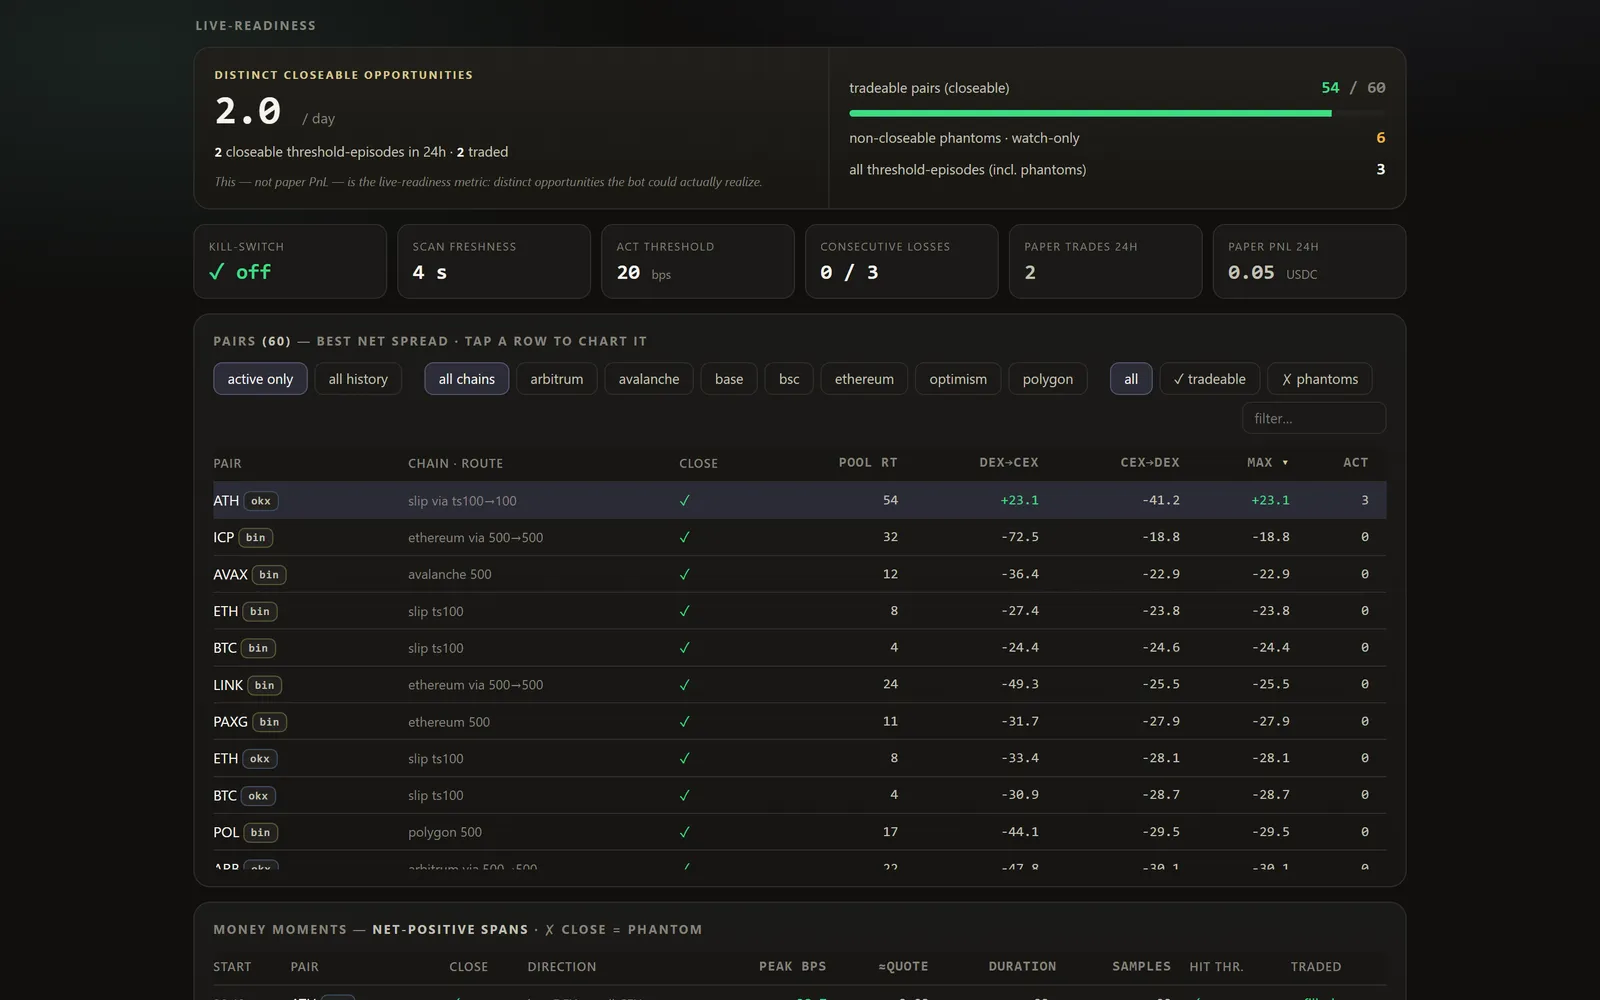Click the kill-switch green checkmark icon
Screen dimensions: 1600x1000
(216, 272)
